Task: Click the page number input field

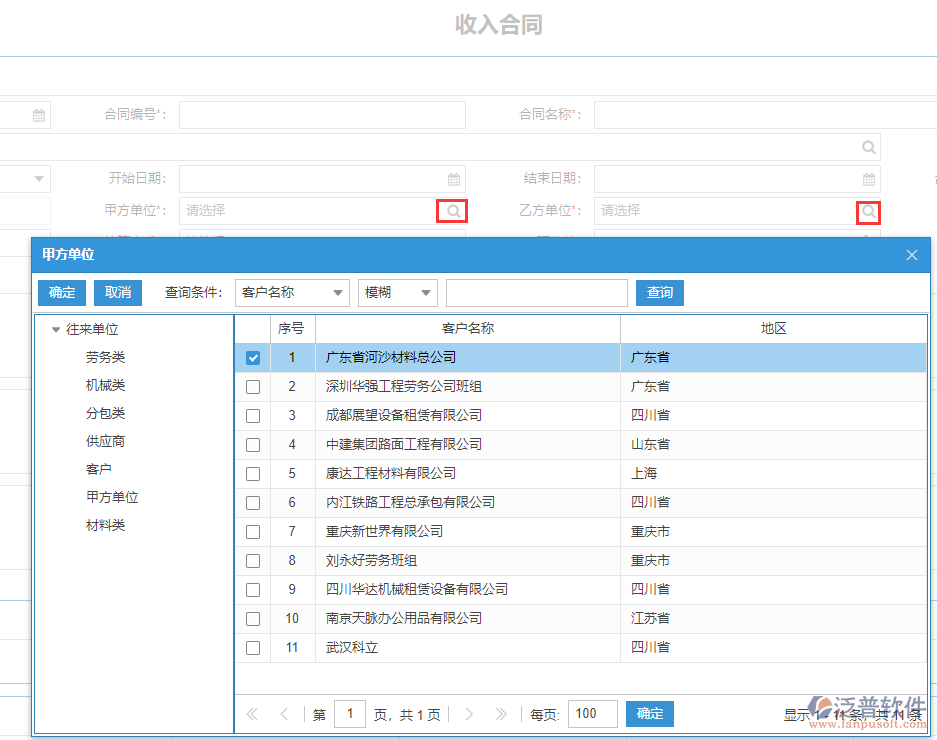Action: [348, 714]
